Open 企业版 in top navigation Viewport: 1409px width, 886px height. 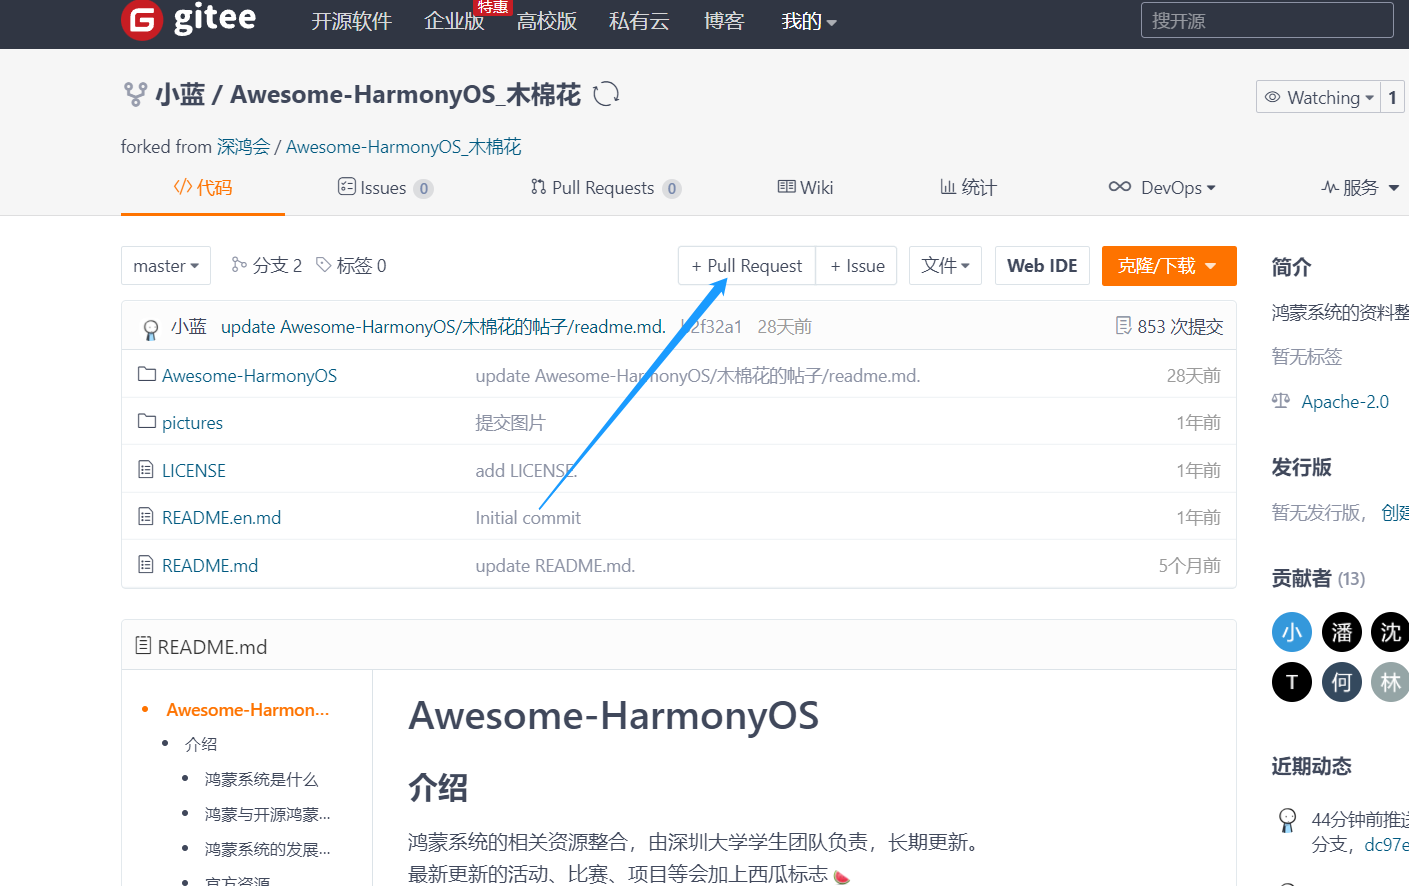pyautogui.click(x=454, y=21)
